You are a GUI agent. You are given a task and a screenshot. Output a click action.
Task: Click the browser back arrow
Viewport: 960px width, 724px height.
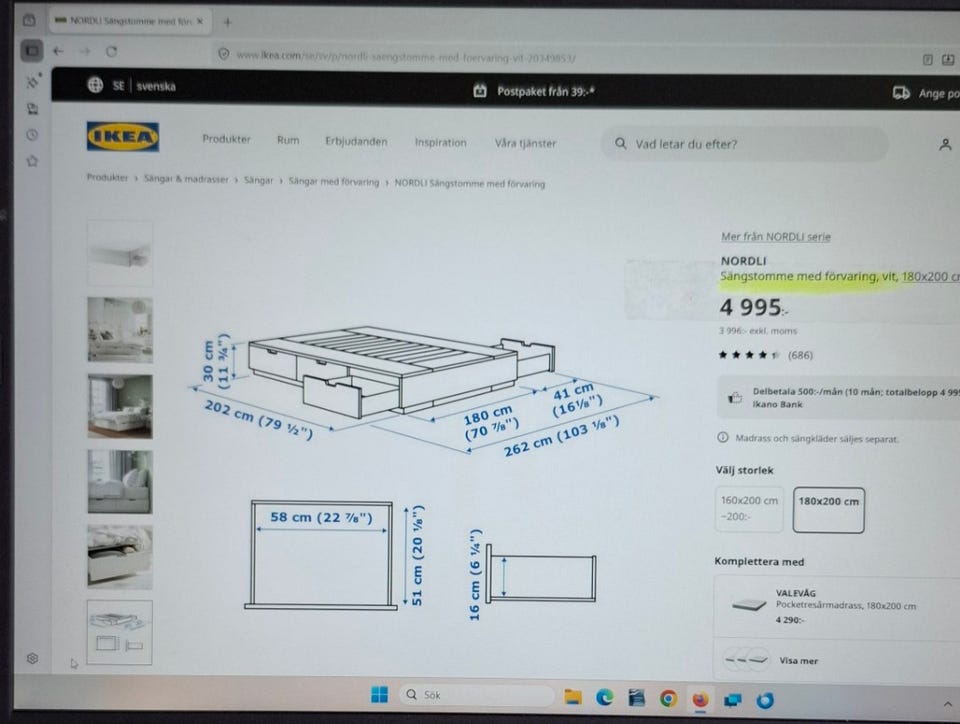58,51
